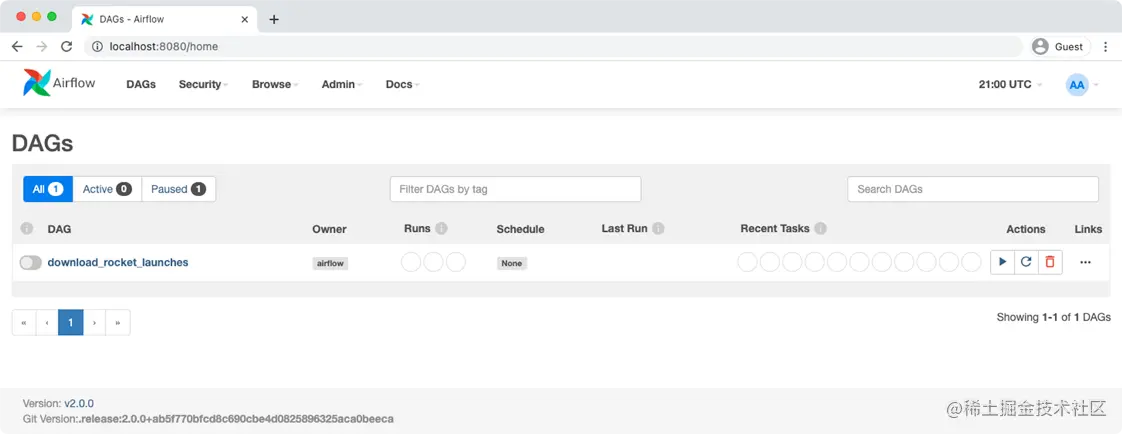This screenshot has height=434, width=1122.
Task: Select page 1 in pagination
Action: click(x=71, y=322)
